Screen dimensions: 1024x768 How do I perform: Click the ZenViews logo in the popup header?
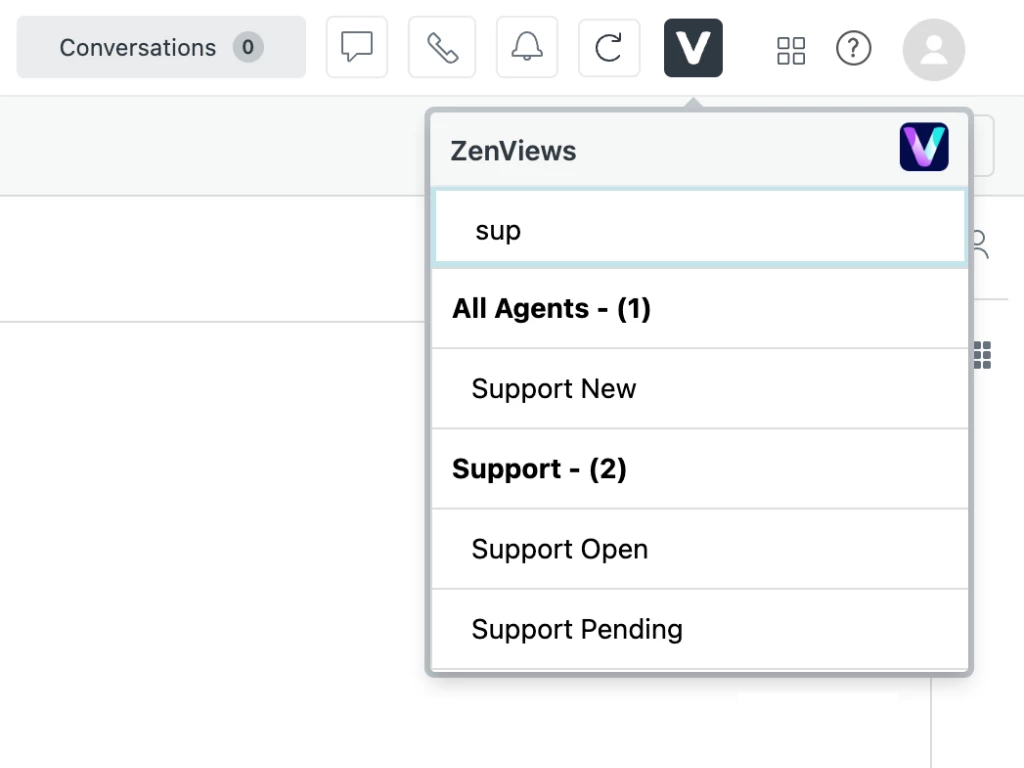click(923, 148)
